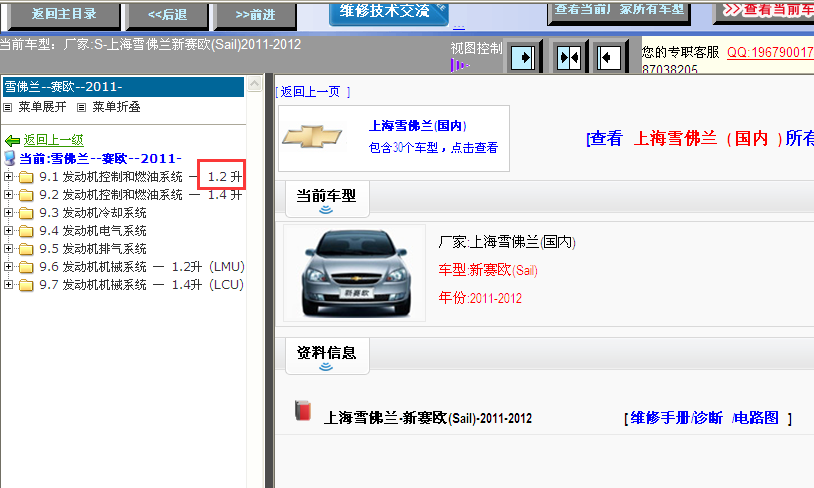Click folder icon of 9.4 发动机电气系统
The image size is (814, 488).
coord(26,232)
